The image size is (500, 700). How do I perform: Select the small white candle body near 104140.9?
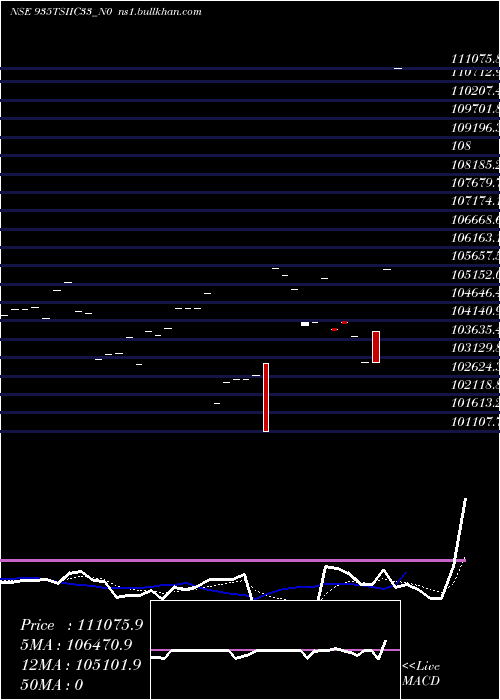tap(305, 324)
